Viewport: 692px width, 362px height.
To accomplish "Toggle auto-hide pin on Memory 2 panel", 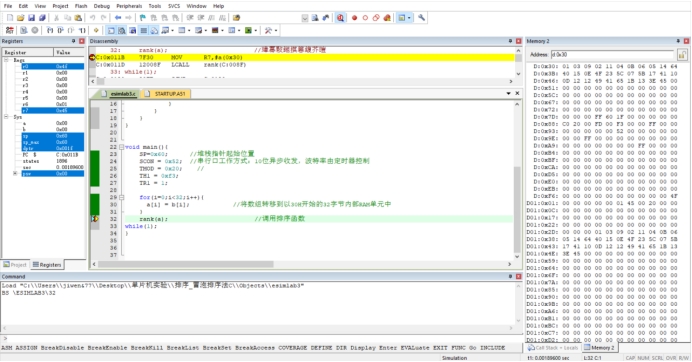I will (x=678, y=41).
